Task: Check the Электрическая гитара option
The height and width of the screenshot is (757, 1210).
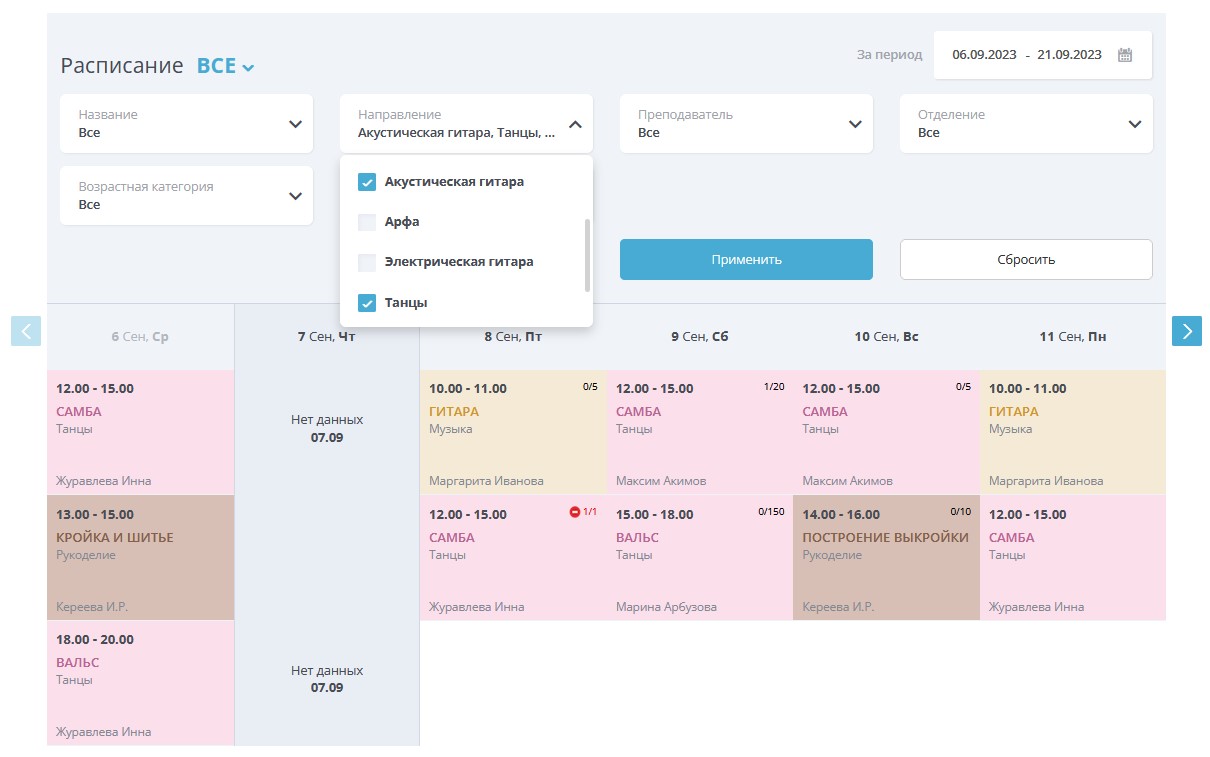Action: (x=367, y=262)
